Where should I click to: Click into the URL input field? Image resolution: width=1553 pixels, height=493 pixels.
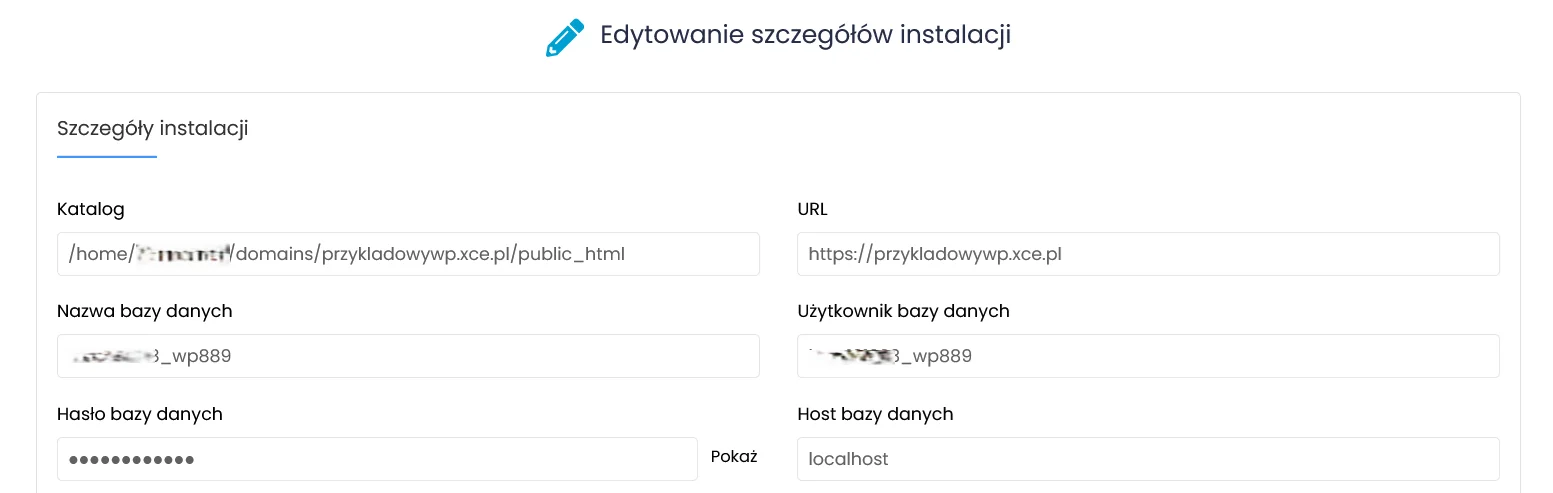pyautogui.click(x=1147, y=254)
